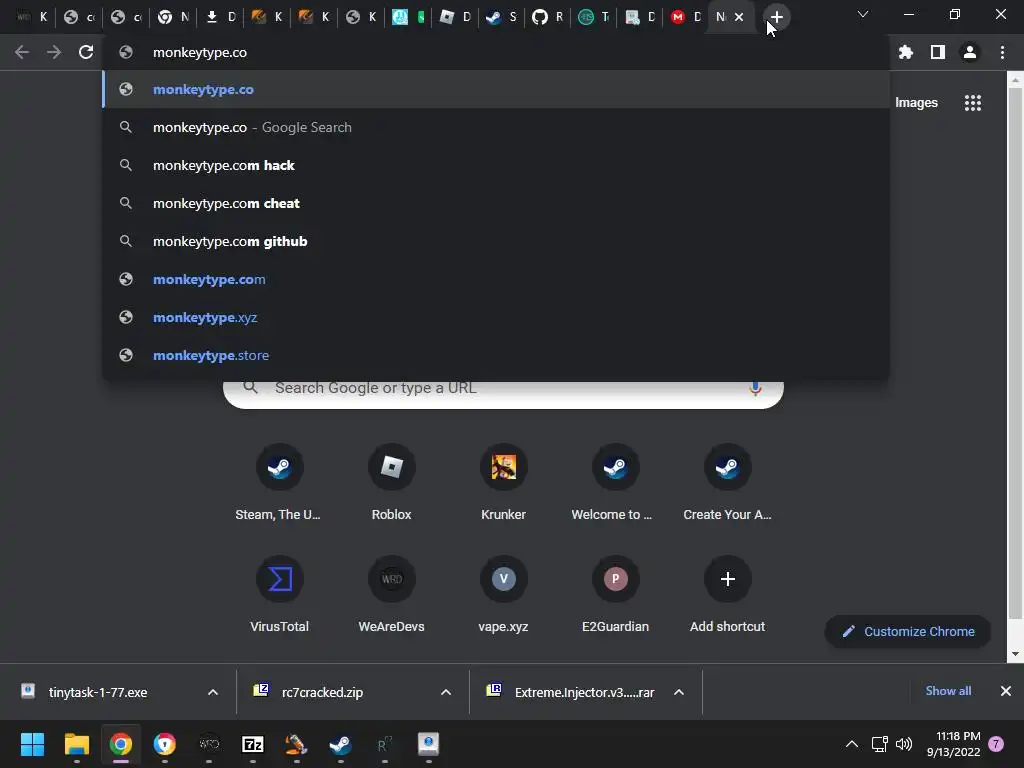The width and height of the screenshot is (1024, 768).
Task: Open the Krunker shortcut
Action: coord(504,482)
